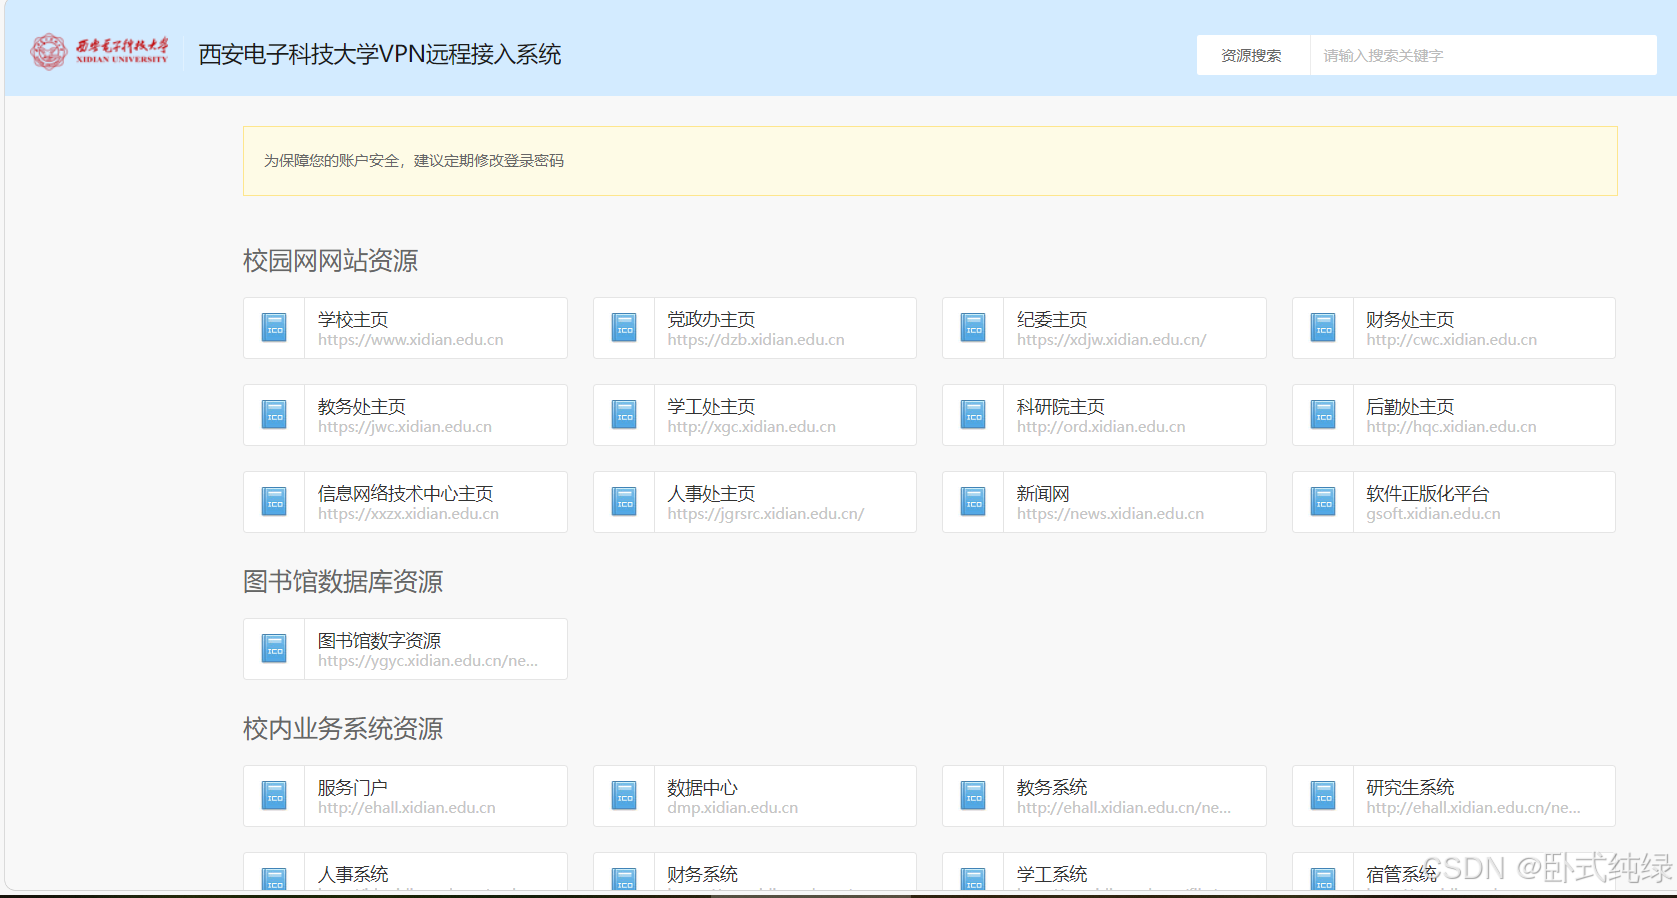Screen dimensions: 1677x898
Task: Visit the 人事处主页 link
Action: (711, 494)
